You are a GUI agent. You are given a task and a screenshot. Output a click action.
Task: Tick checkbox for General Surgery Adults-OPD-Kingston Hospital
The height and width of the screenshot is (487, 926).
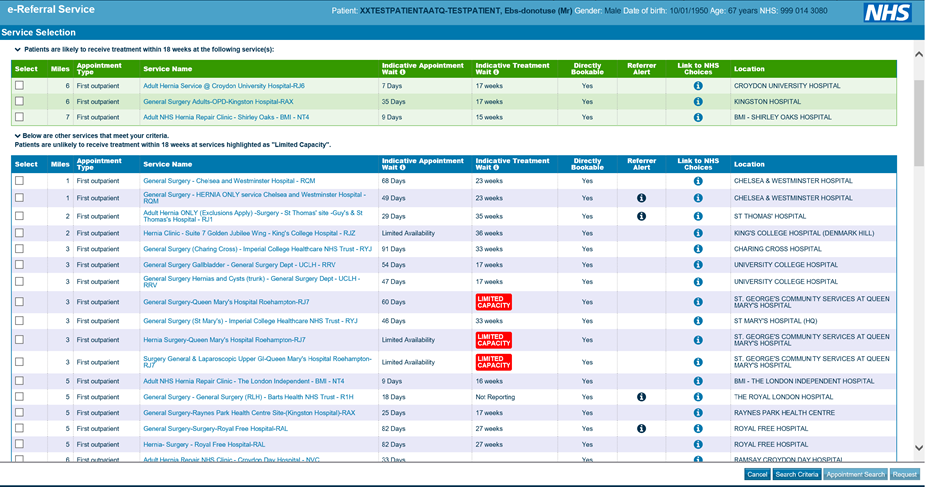19,102
